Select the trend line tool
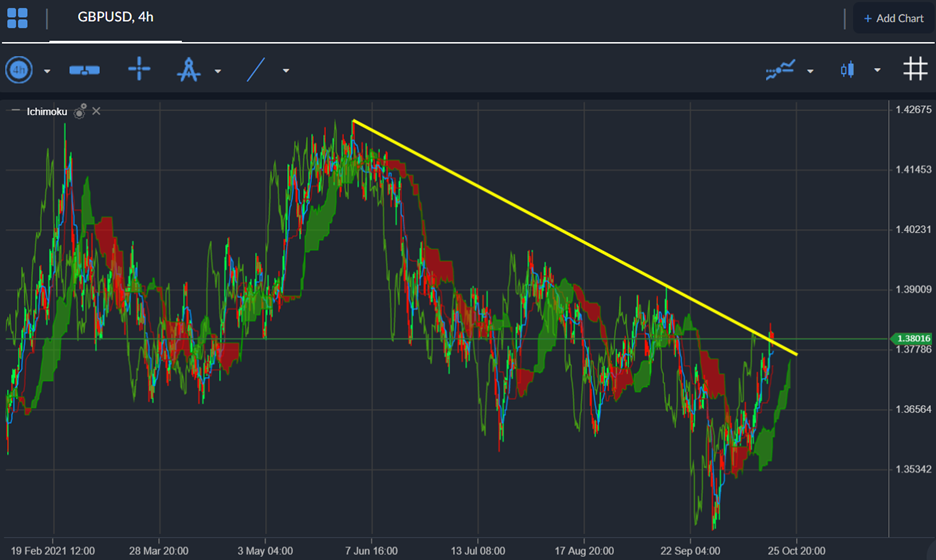Viewport: 936px width, 560px height. pos(256,70)
